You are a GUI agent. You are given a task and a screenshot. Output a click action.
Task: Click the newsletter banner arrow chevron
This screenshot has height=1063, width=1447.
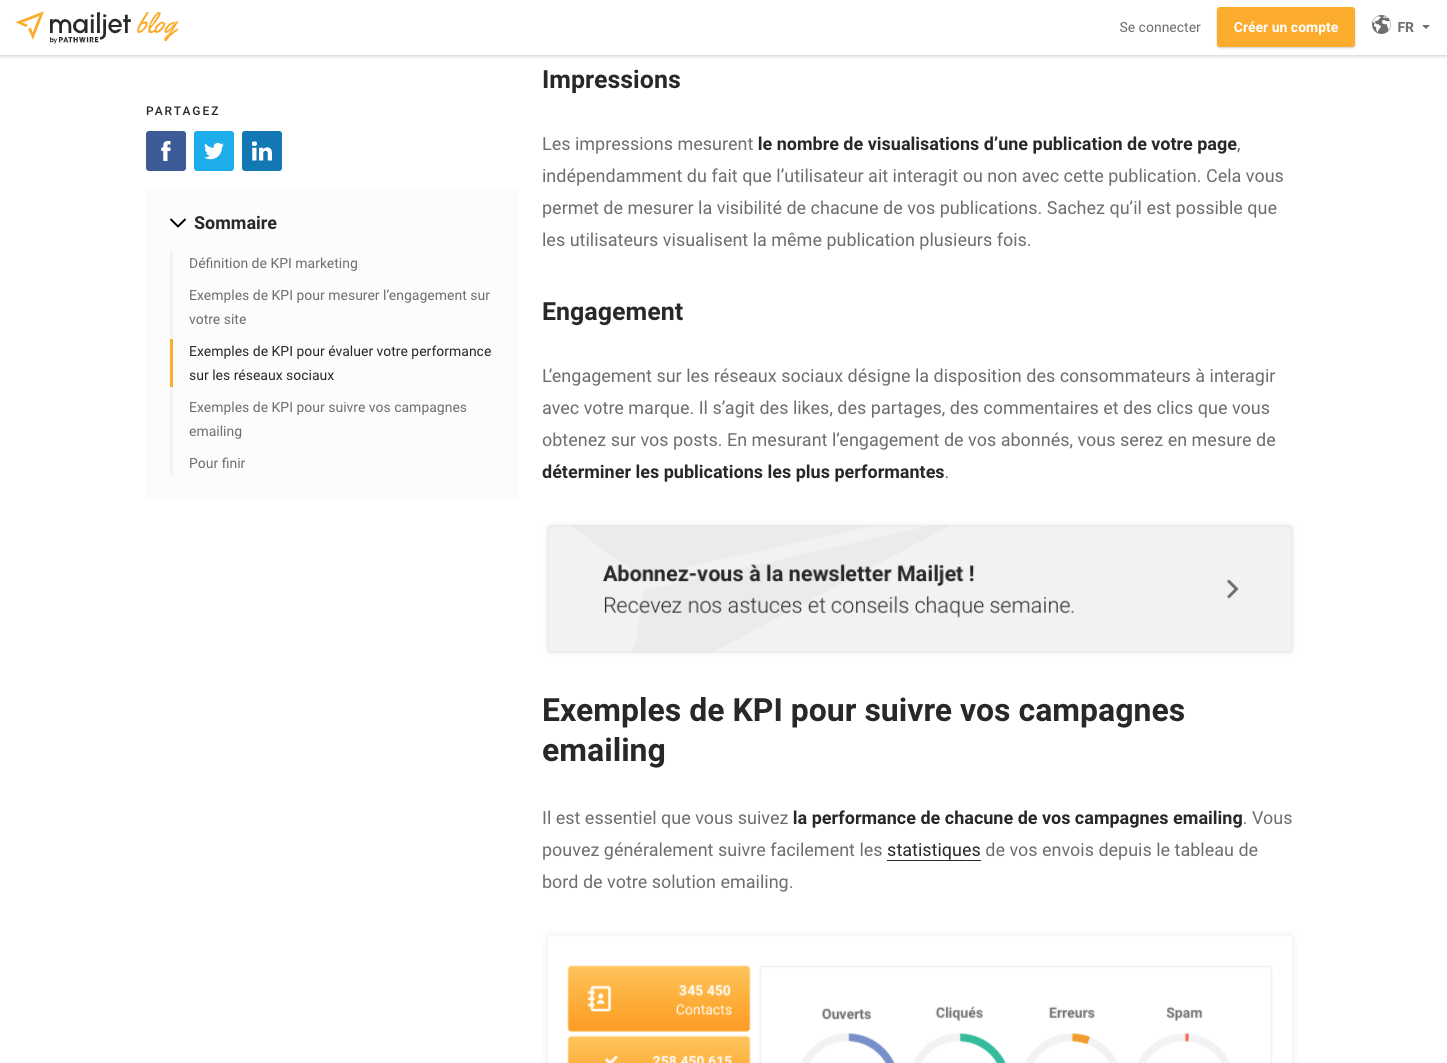1232,589
